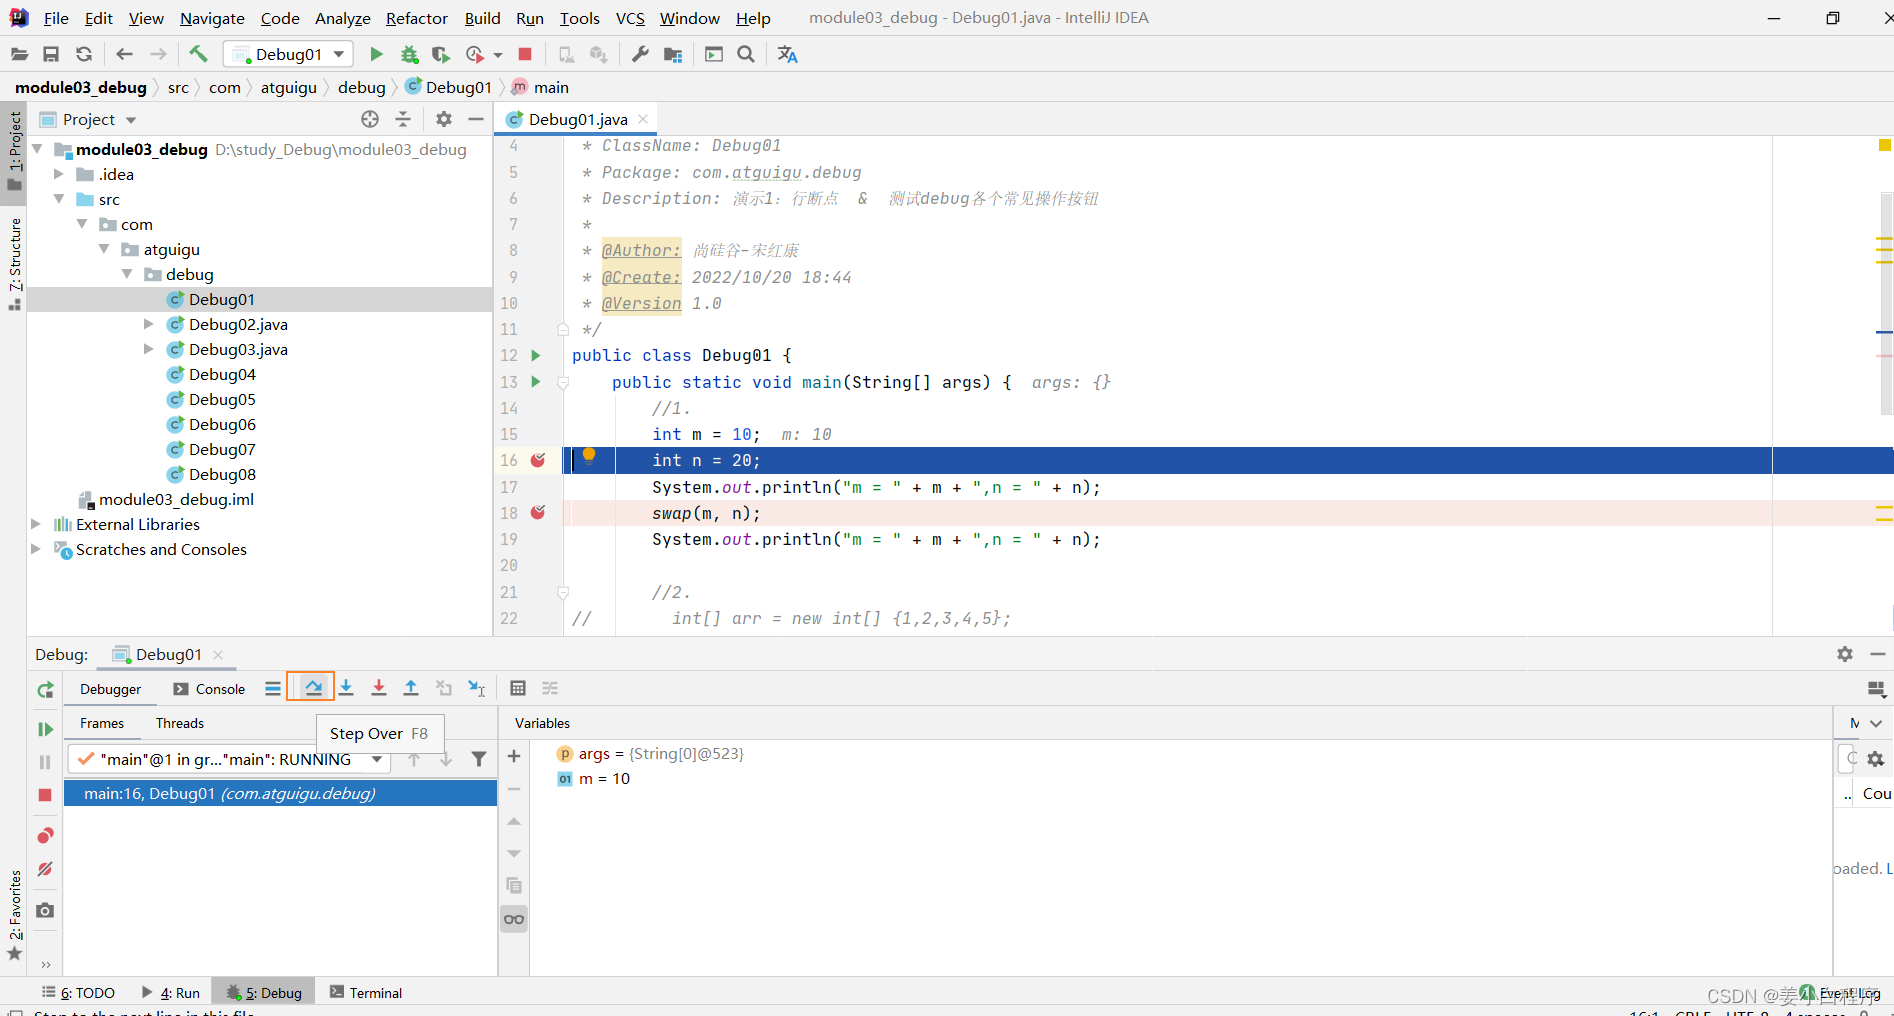Screen dimensions: 1894x1016
Task: Switch to the Console tab
Action: pyautogui.click(x=209, y=689)
